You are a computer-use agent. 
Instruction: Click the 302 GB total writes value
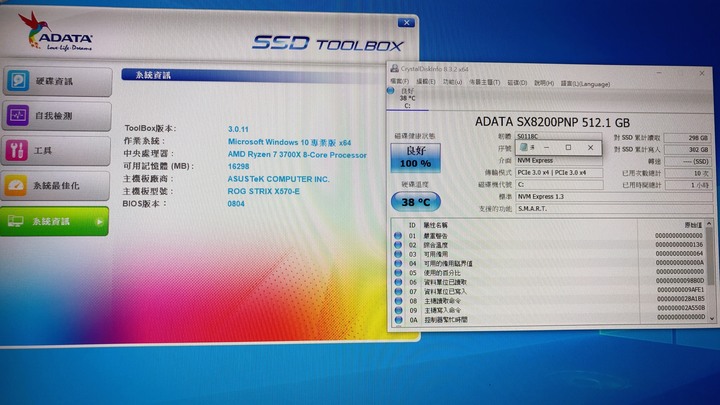click(x=687, y=150)
